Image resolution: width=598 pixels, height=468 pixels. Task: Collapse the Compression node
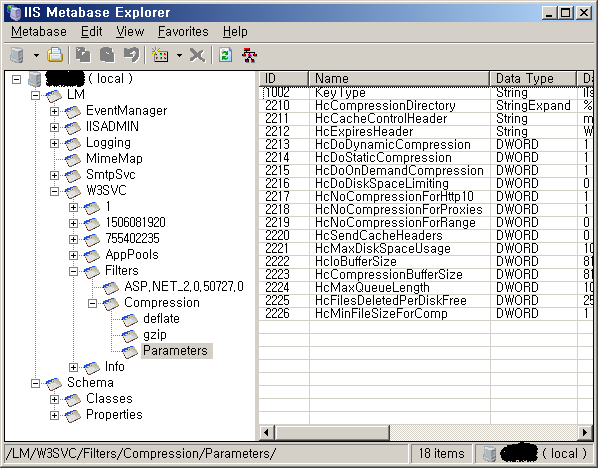(93, 304)
